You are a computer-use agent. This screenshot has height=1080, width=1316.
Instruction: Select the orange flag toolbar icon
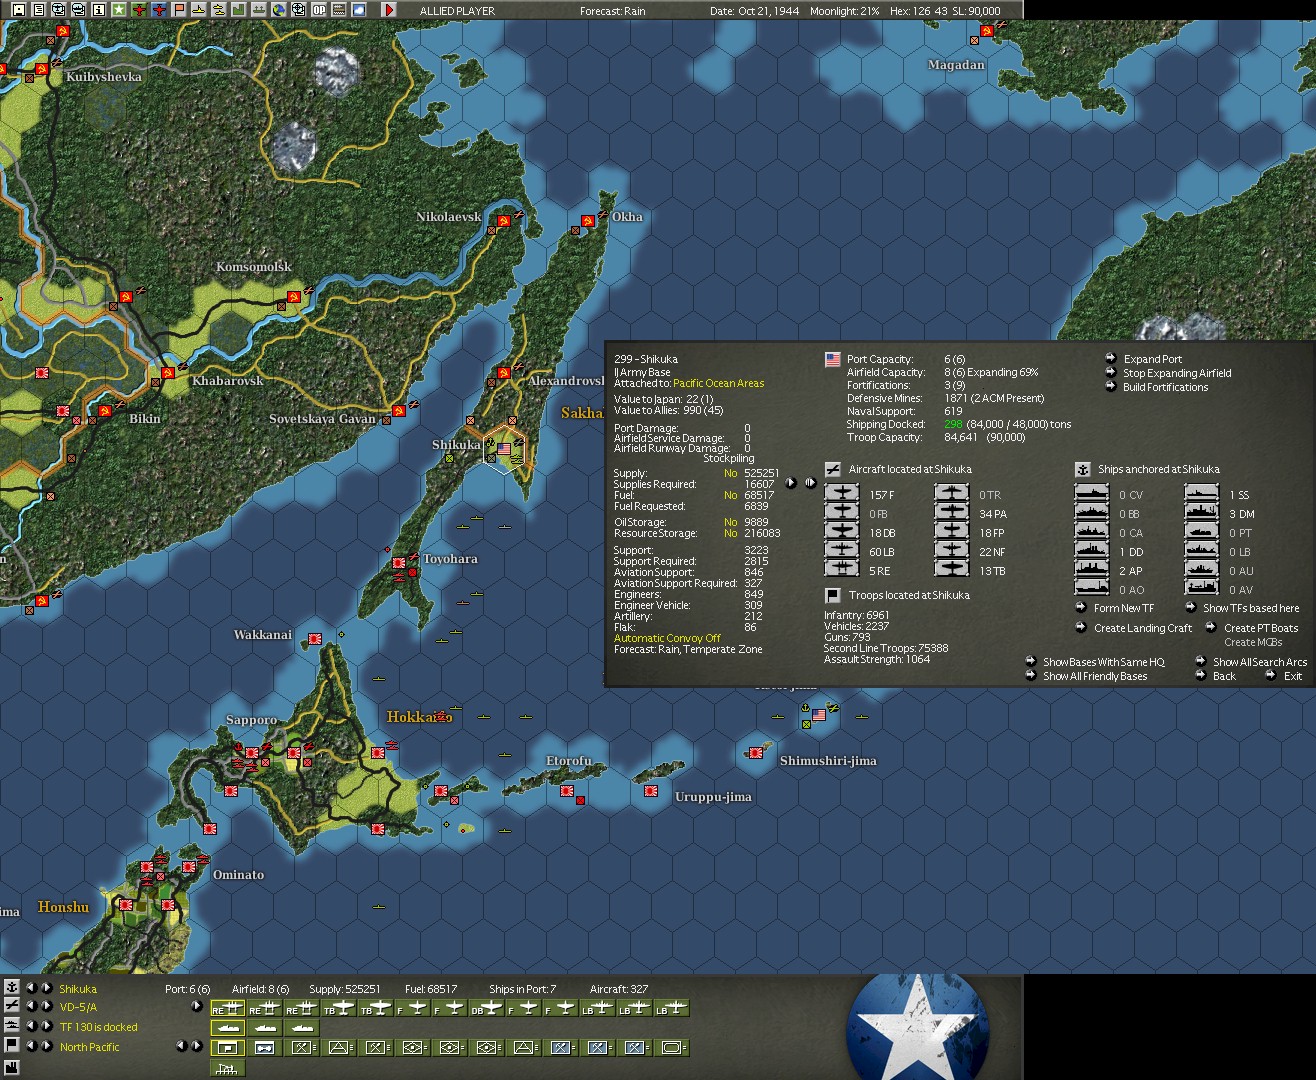point(178,10)
